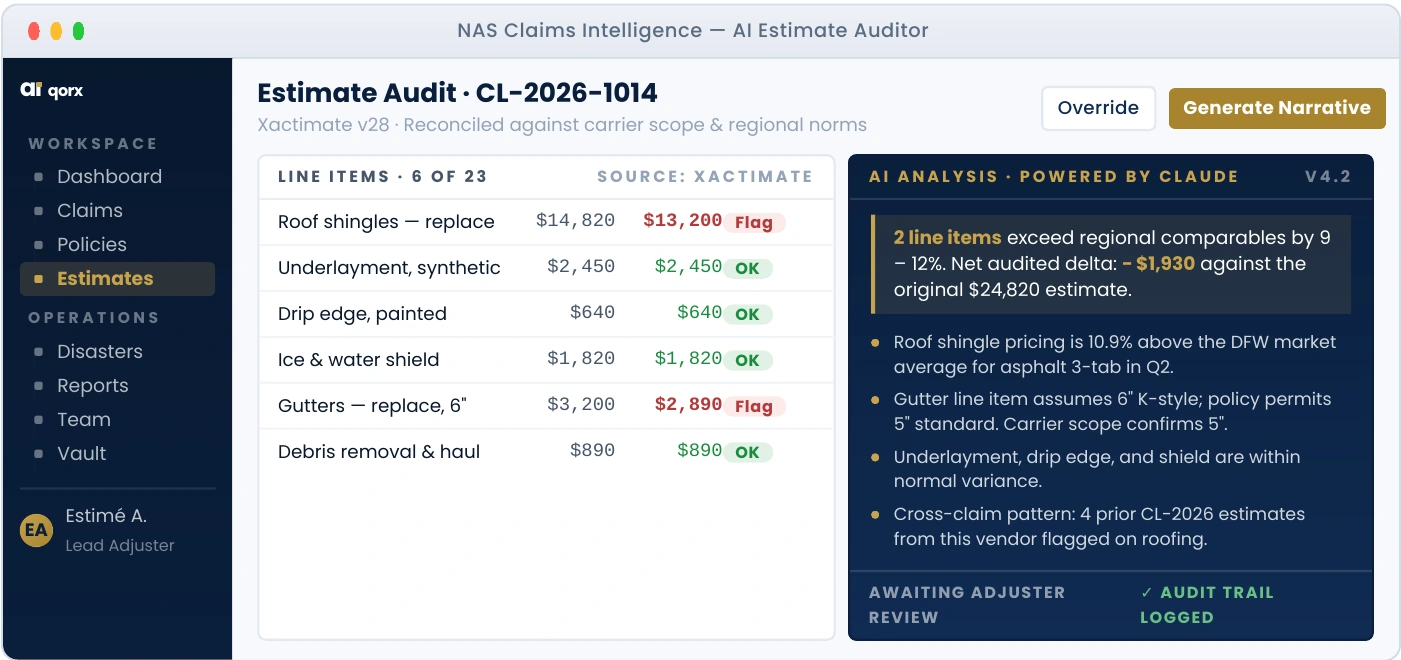Click original amount $3,200 for gutters

[581, 405]
